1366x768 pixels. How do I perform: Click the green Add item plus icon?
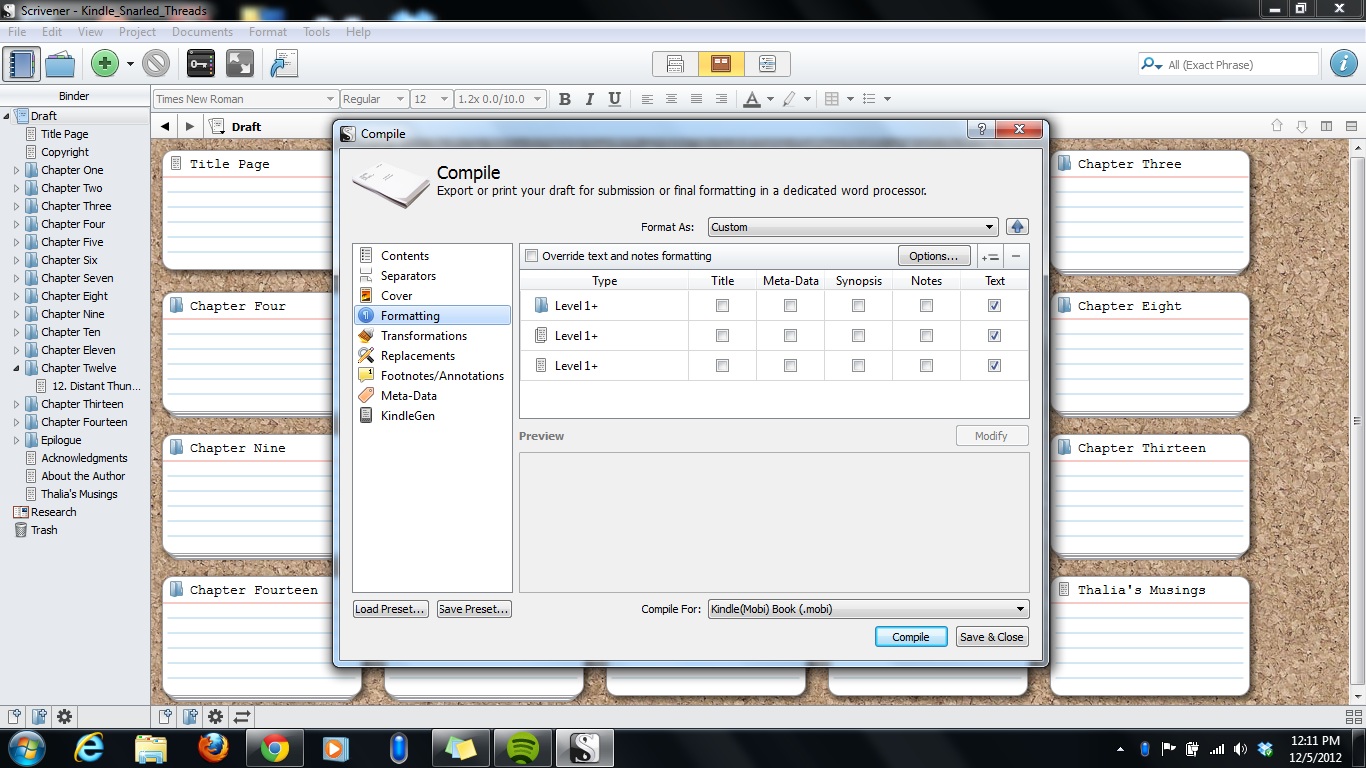point(104,64)
